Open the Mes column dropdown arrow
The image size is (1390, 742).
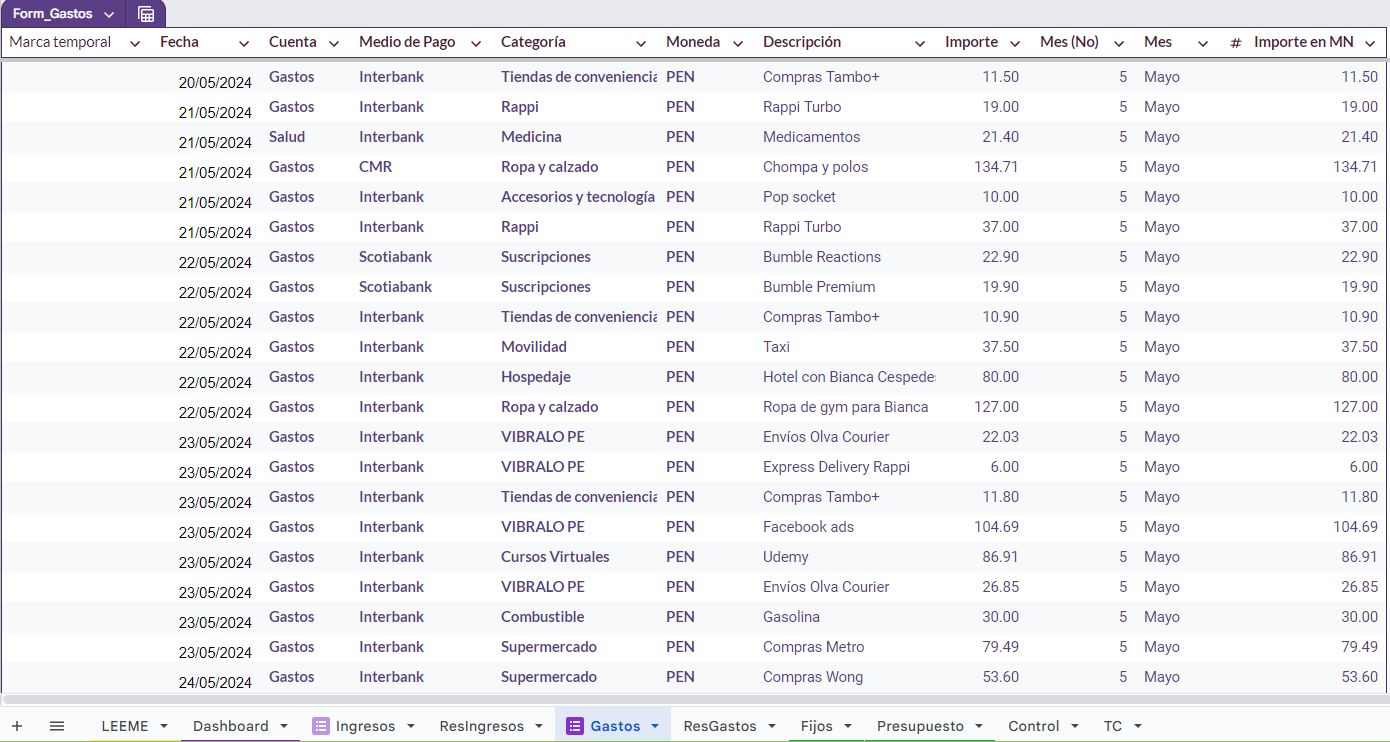(1203, 43)
